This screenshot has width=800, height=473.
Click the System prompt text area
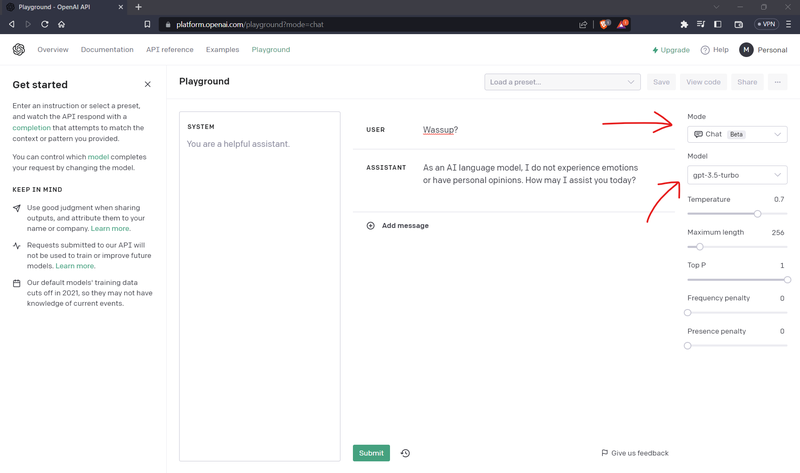(260, 287)
